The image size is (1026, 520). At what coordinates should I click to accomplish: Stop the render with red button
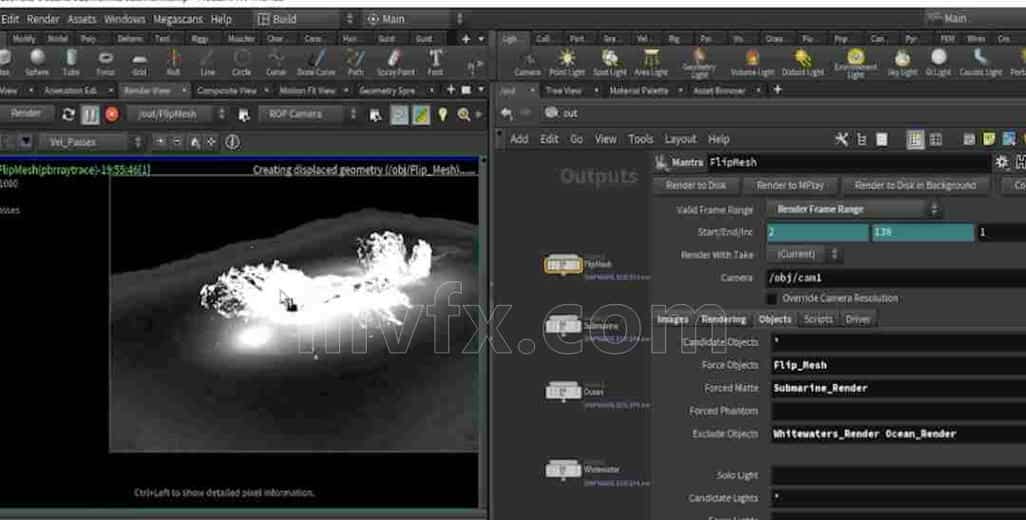[x=112, y=114]
